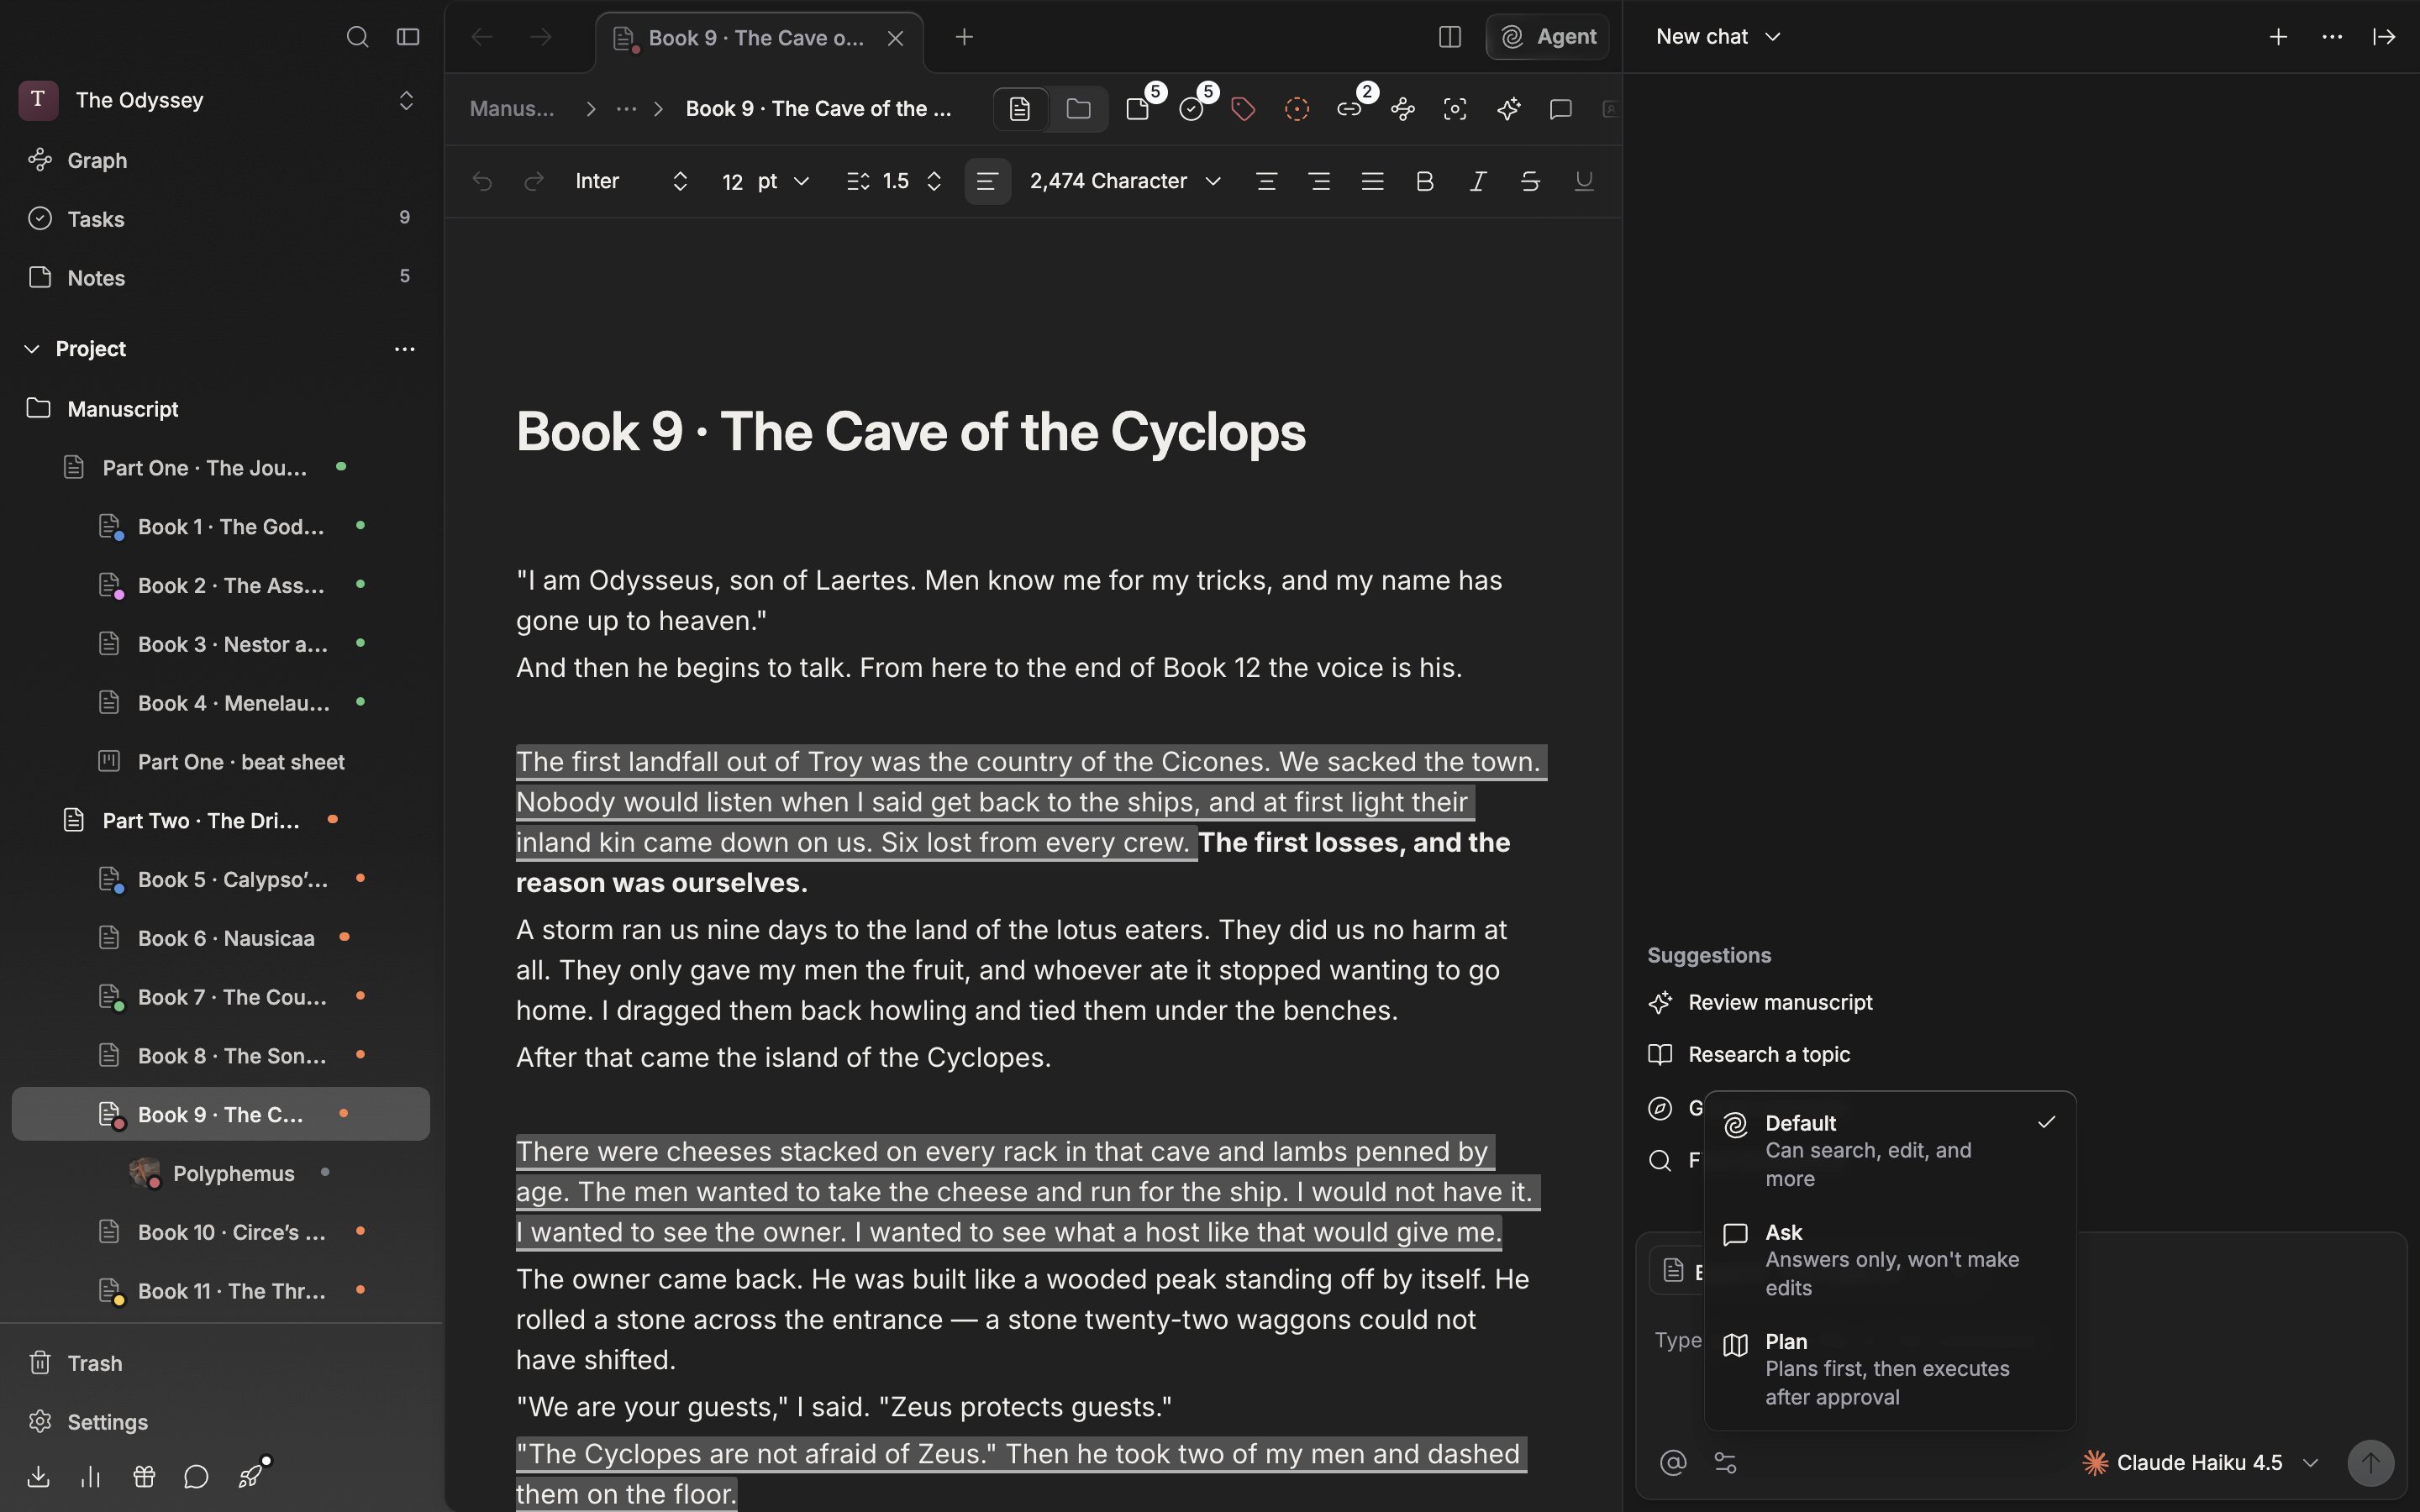Viewport: 2420px width, 1512px height.
Task: Click the AI sparkle icon in toolbar
Action: pos(1509,109)
